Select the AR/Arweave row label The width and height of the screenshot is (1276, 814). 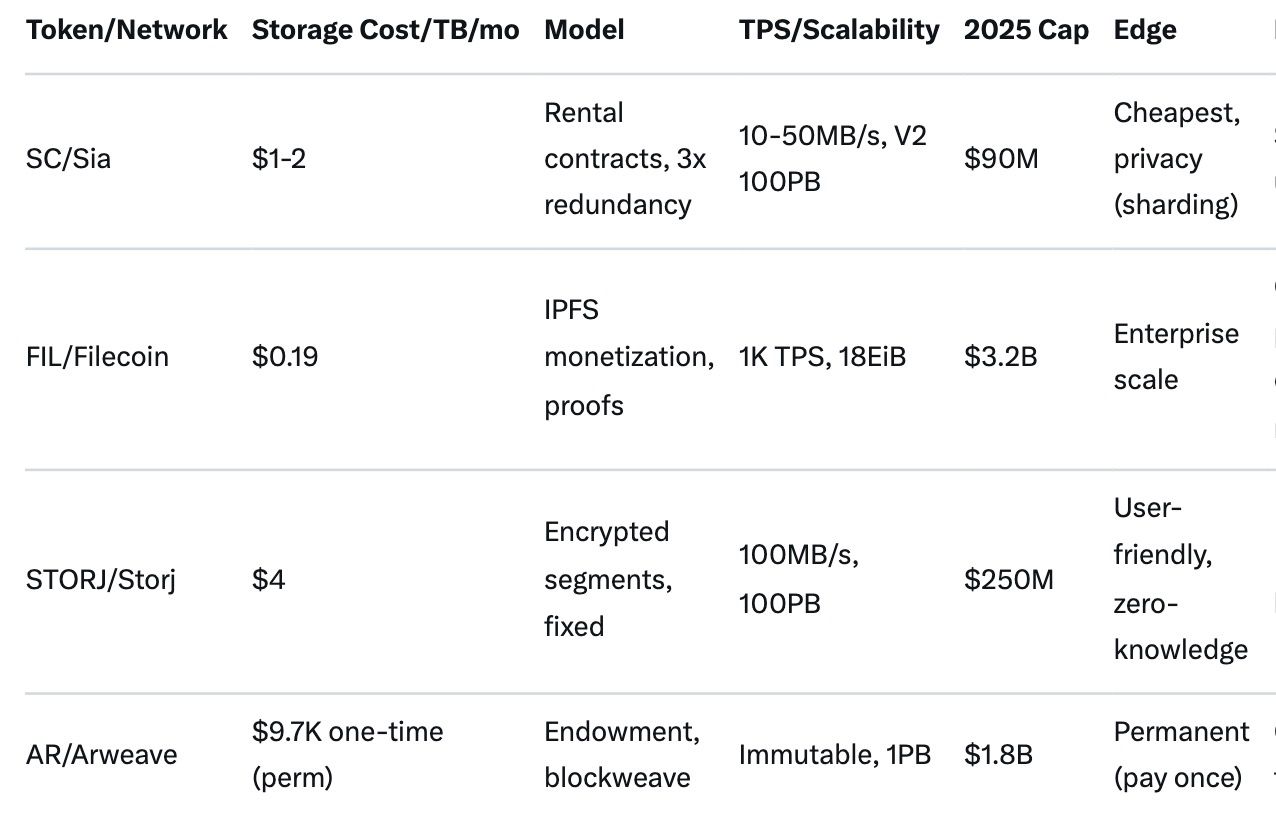[101, 754]
